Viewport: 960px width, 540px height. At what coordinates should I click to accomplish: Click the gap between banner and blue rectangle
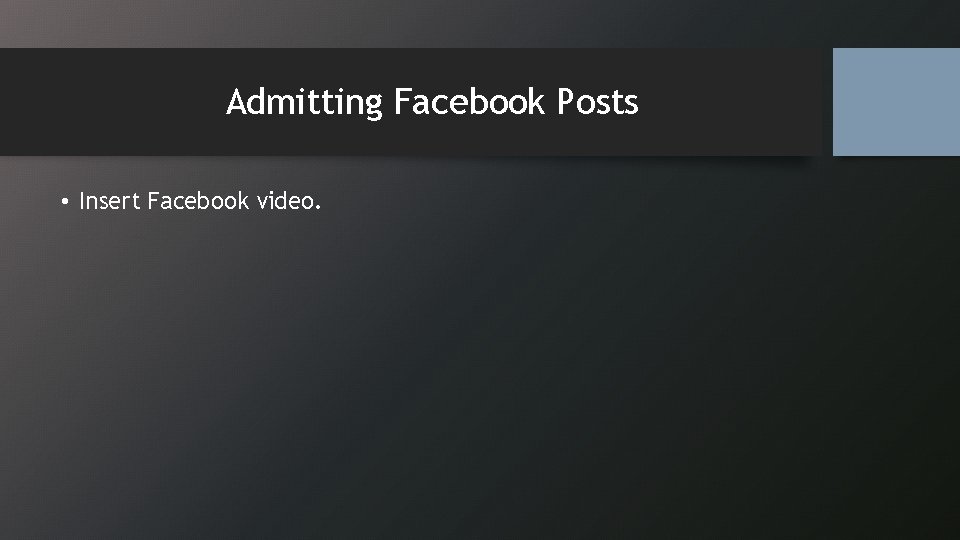828,102
